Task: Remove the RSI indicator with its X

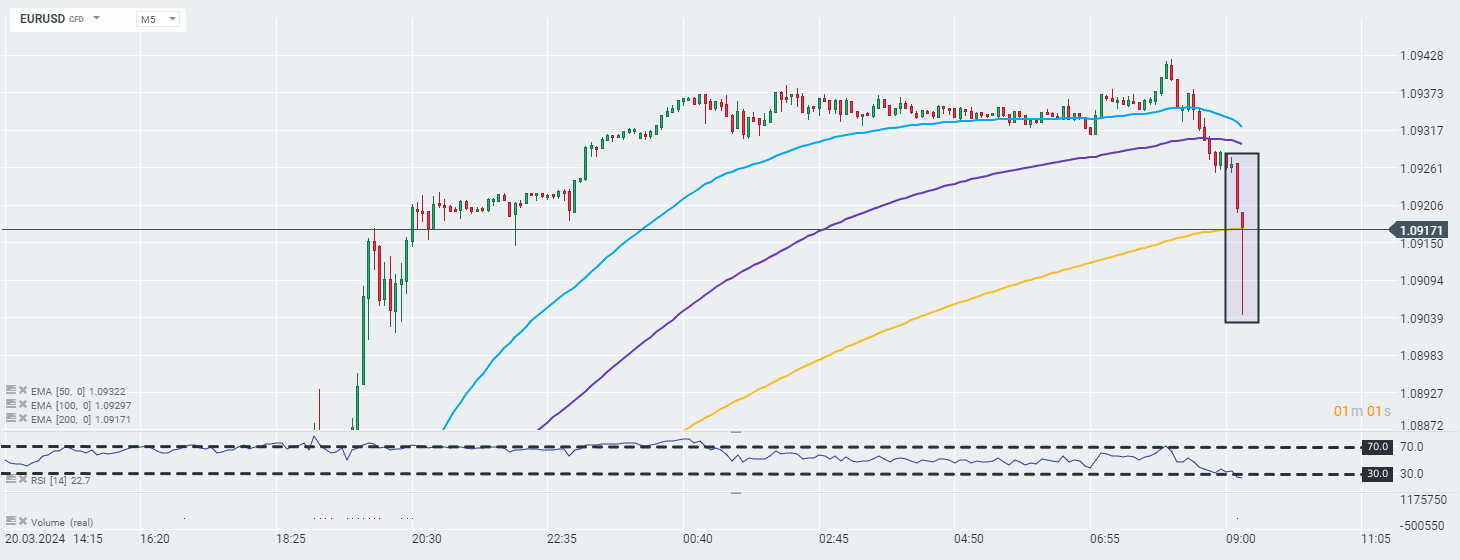Action: (22, 480)
